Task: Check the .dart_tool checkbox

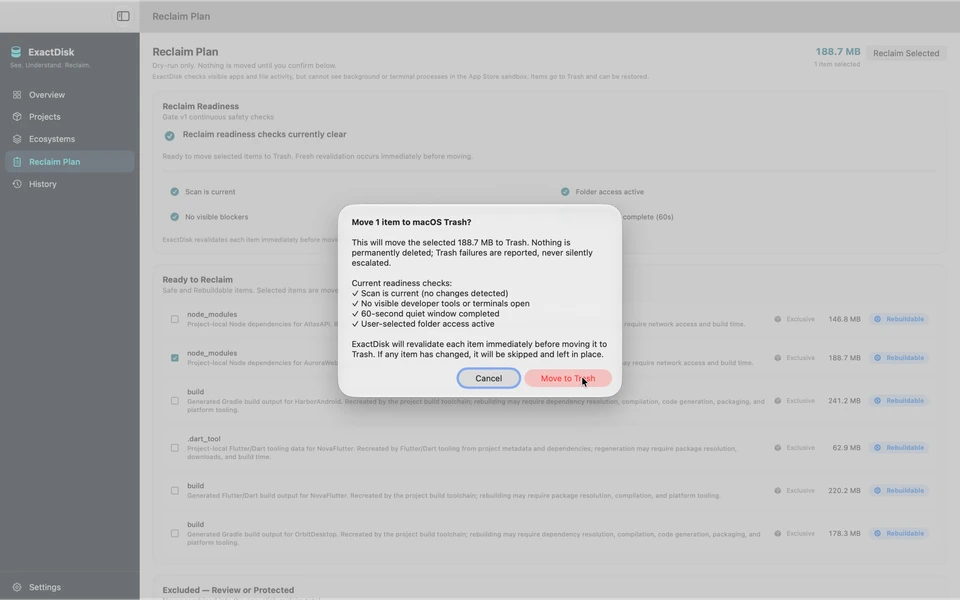Action: [174, 448]
